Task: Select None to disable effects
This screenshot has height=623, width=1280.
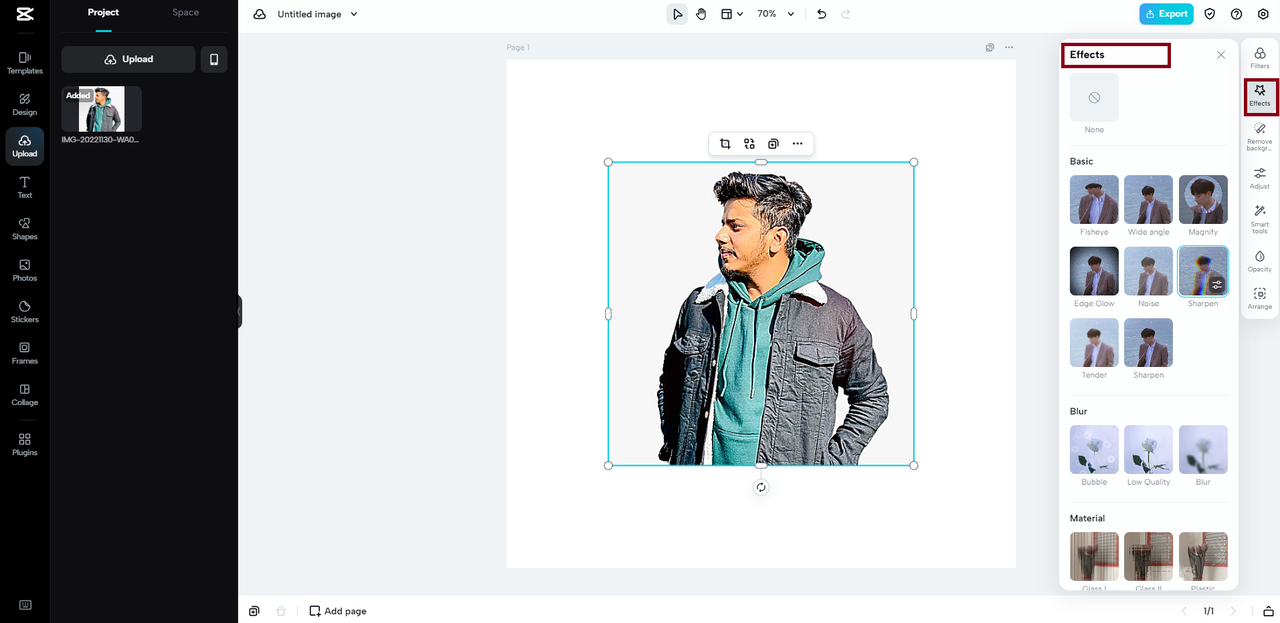Action: coord(1094,98)
